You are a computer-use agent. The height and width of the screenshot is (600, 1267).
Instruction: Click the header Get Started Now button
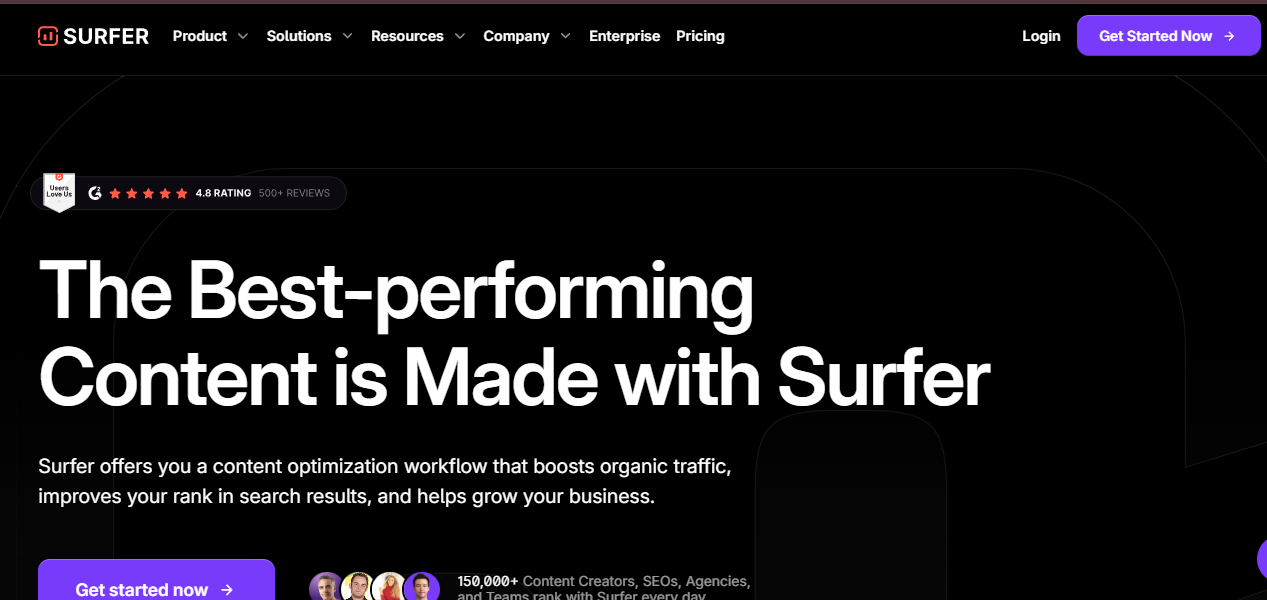tap(1168, 36)
